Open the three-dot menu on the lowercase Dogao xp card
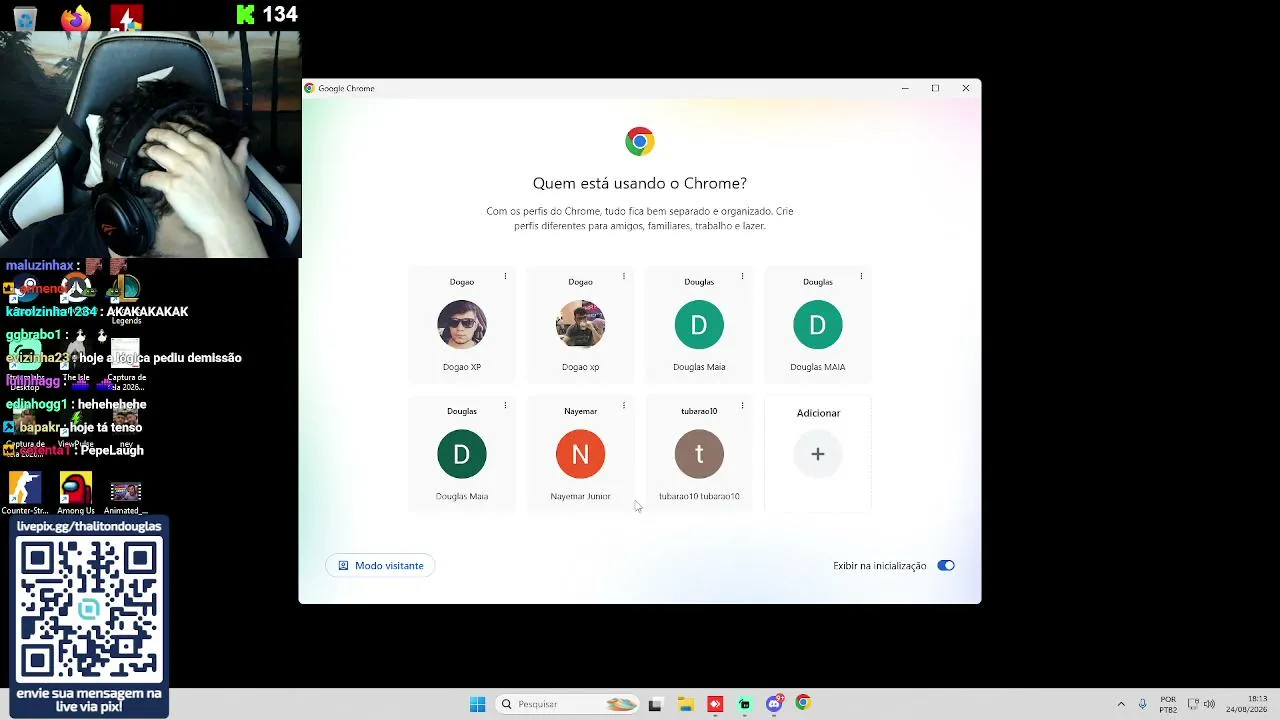The width and height of the screenshot is (1280, 720). click(x=624, y=276)
